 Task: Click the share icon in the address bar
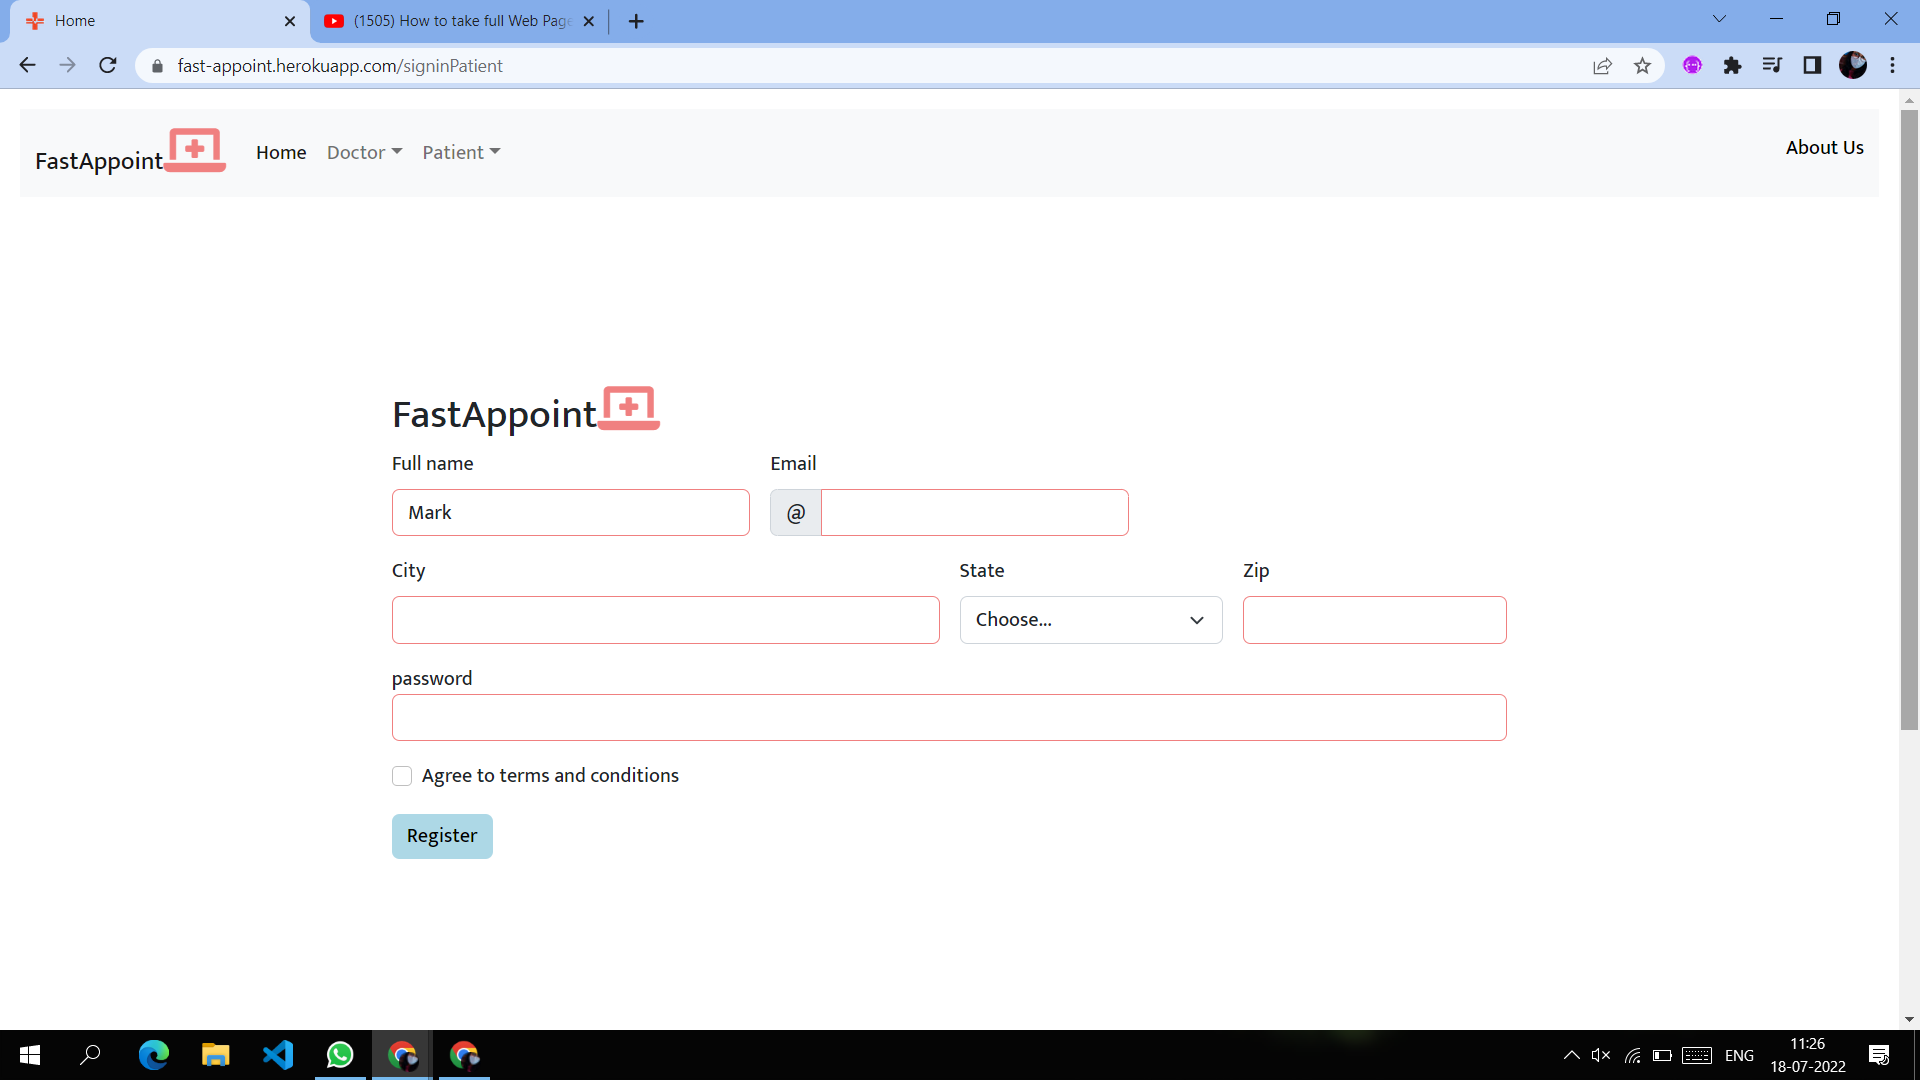tap(1603, 65)
